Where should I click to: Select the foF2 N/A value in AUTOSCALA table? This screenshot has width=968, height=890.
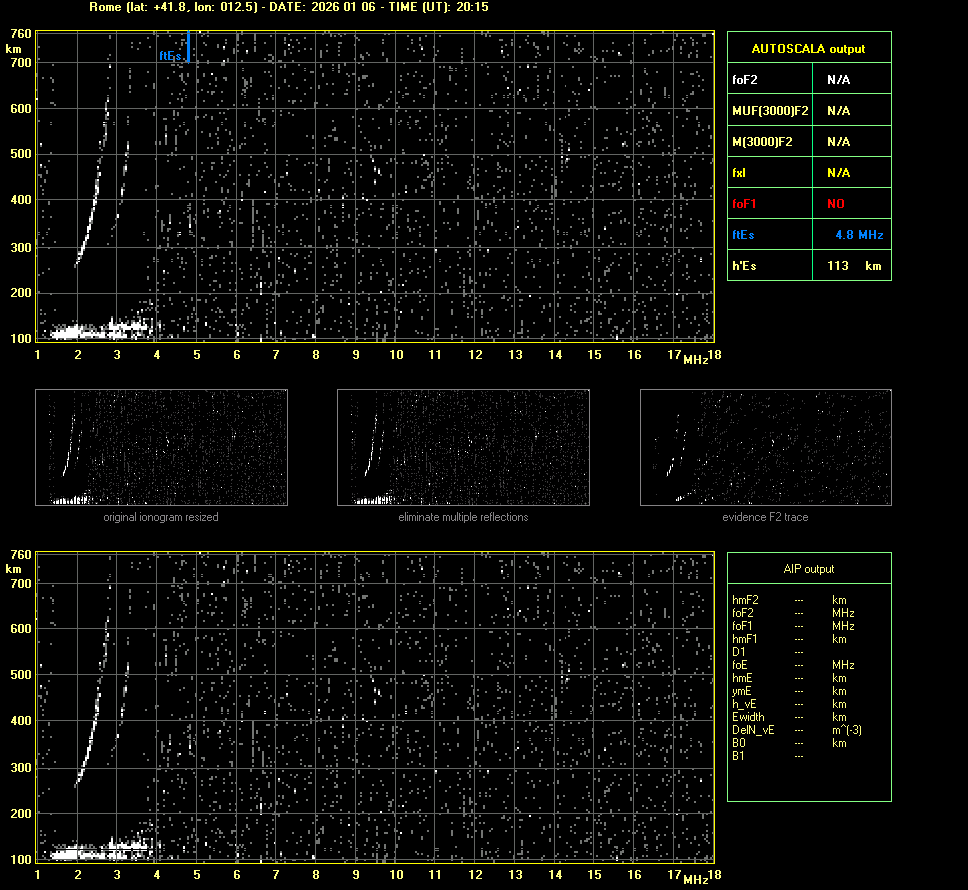pos(838,80)
